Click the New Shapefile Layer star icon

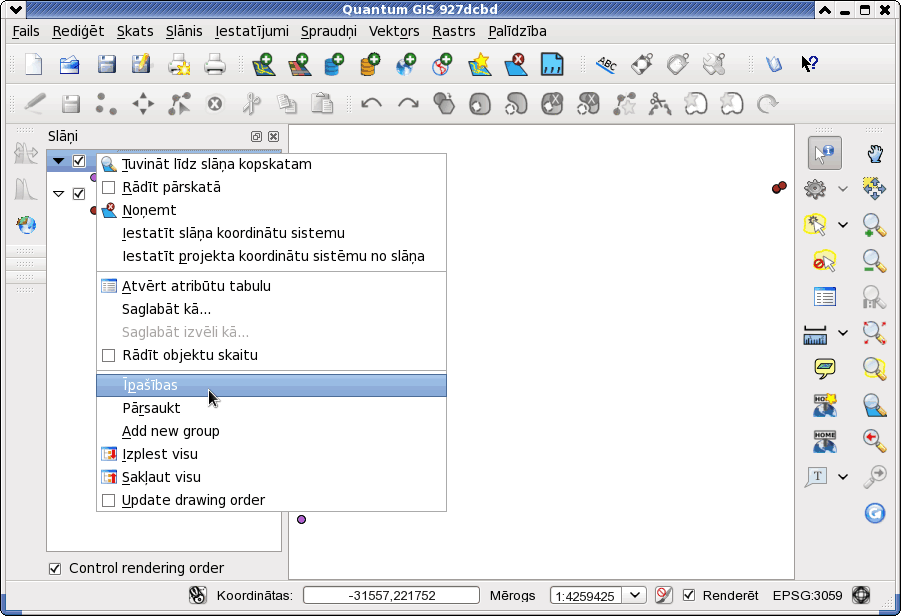coord(480,64)
